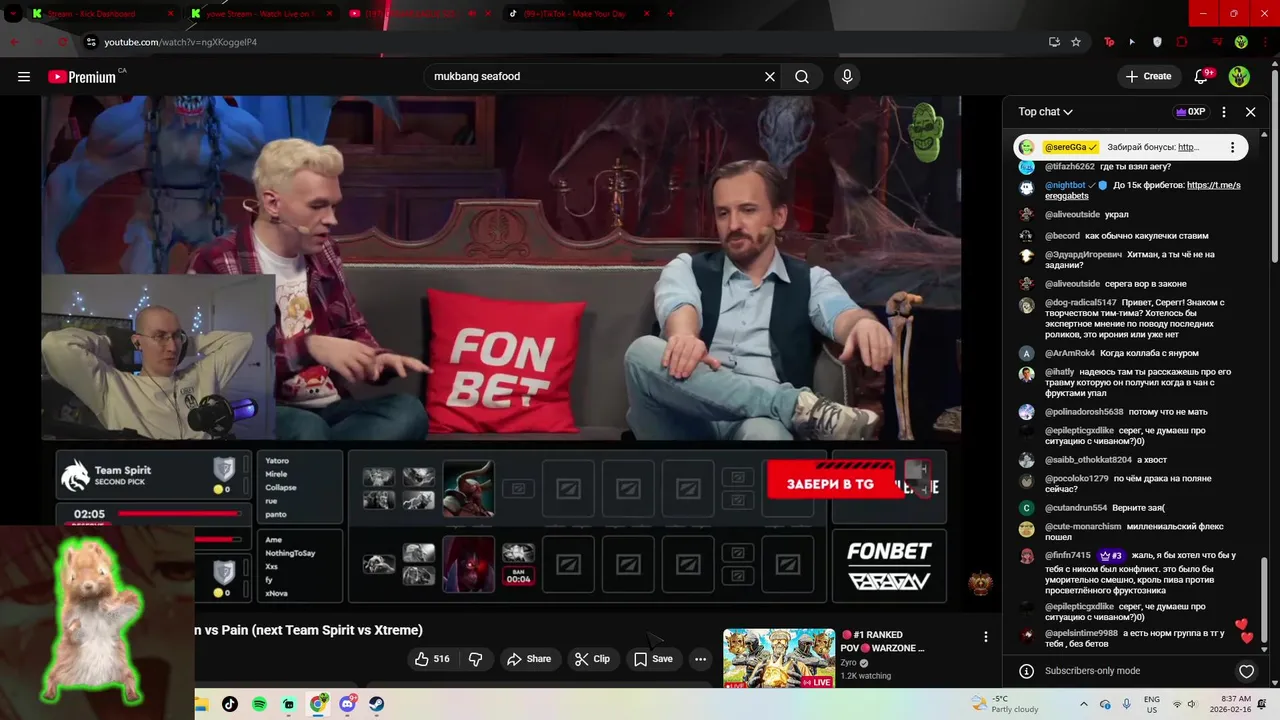Open bonus link in pinned sereGGa message
Viewport: 1280px width, 720px height.
point(1188,147)
